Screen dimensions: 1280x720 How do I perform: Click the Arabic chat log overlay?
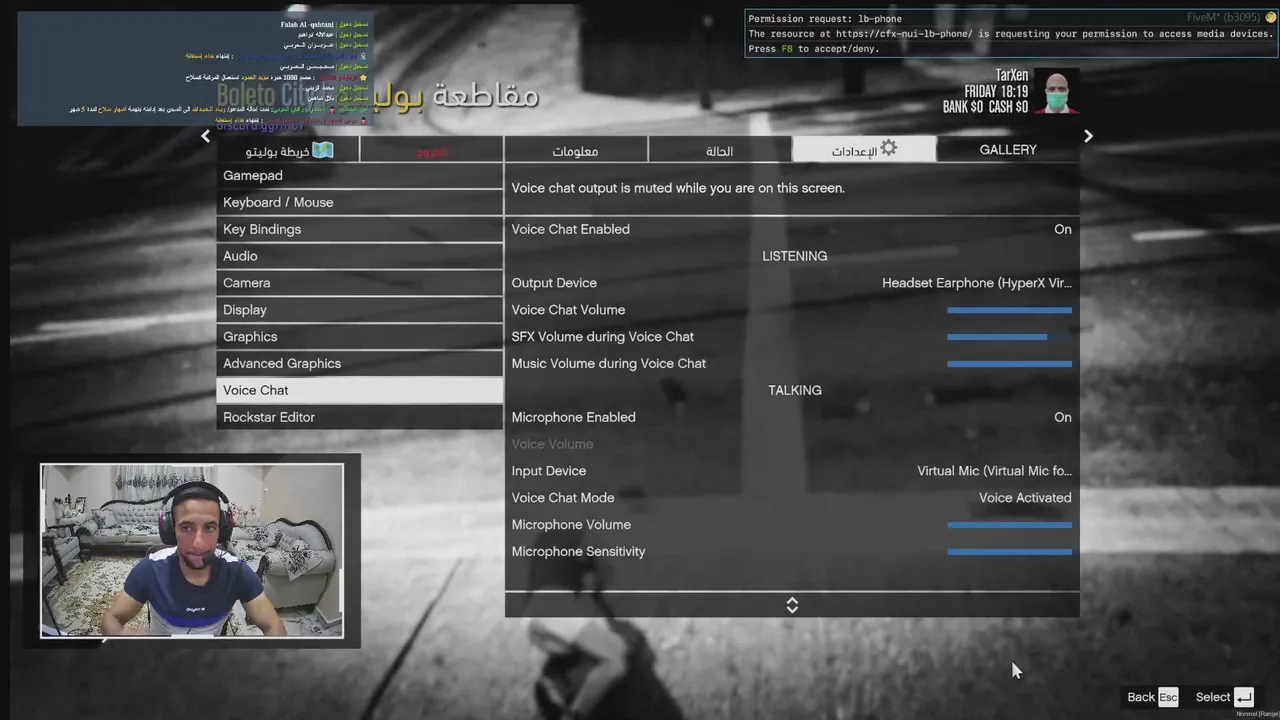pos(195,69)
